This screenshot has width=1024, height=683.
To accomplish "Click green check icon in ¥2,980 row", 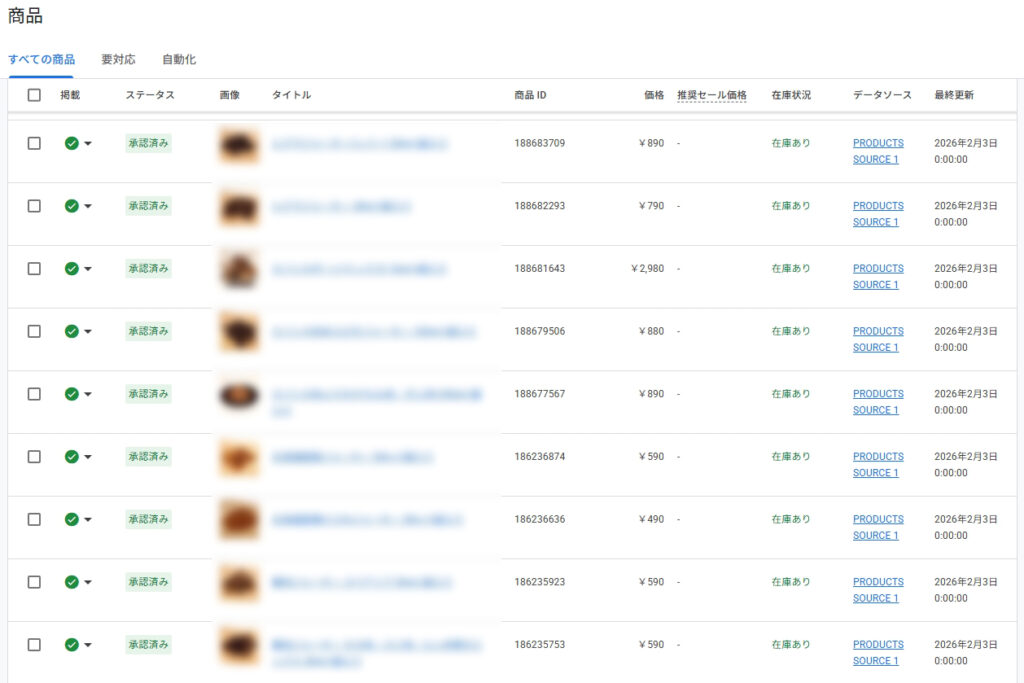I will pyautogui.click(x=71, y=269).
